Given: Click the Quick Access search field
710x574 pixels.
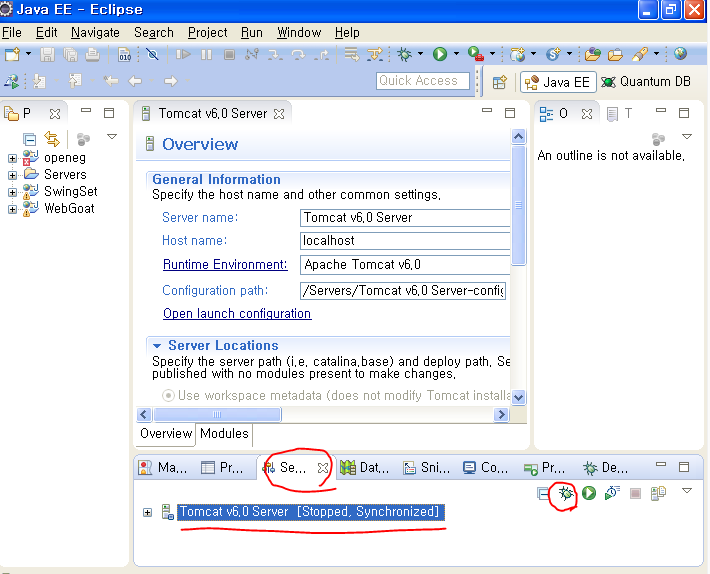Looking at the screenshot, I should (422, 81).
